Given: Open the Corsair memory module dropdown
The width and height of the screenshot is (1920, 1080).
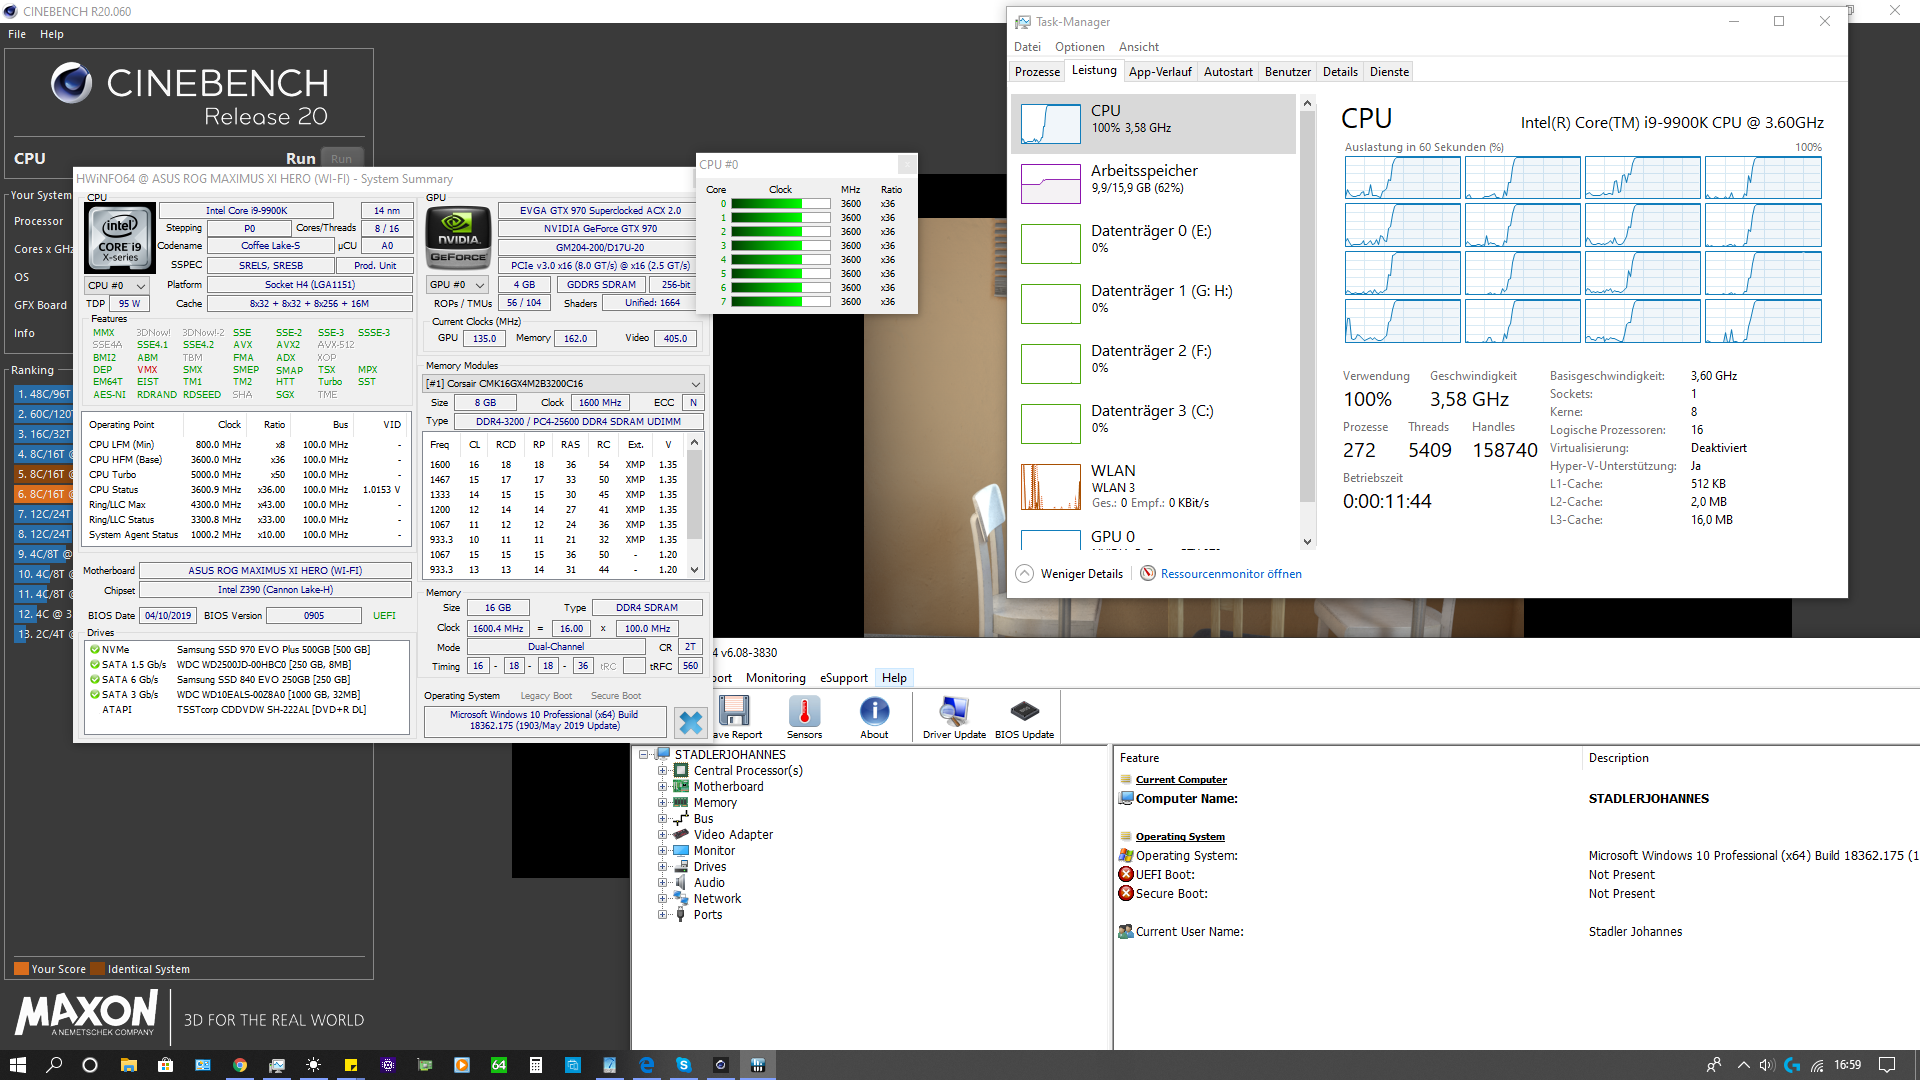Looking at the screenshot, I should 563,384.
